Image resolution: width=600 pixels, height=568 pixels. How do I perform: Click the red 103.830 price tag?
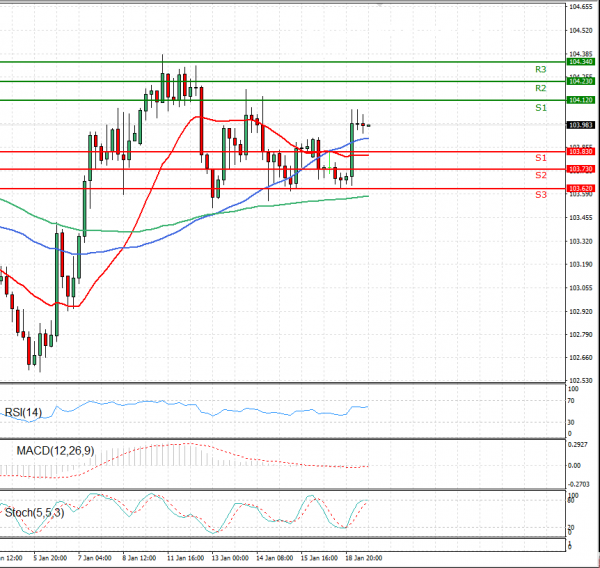pyautogui.click(x=581, y=152)
